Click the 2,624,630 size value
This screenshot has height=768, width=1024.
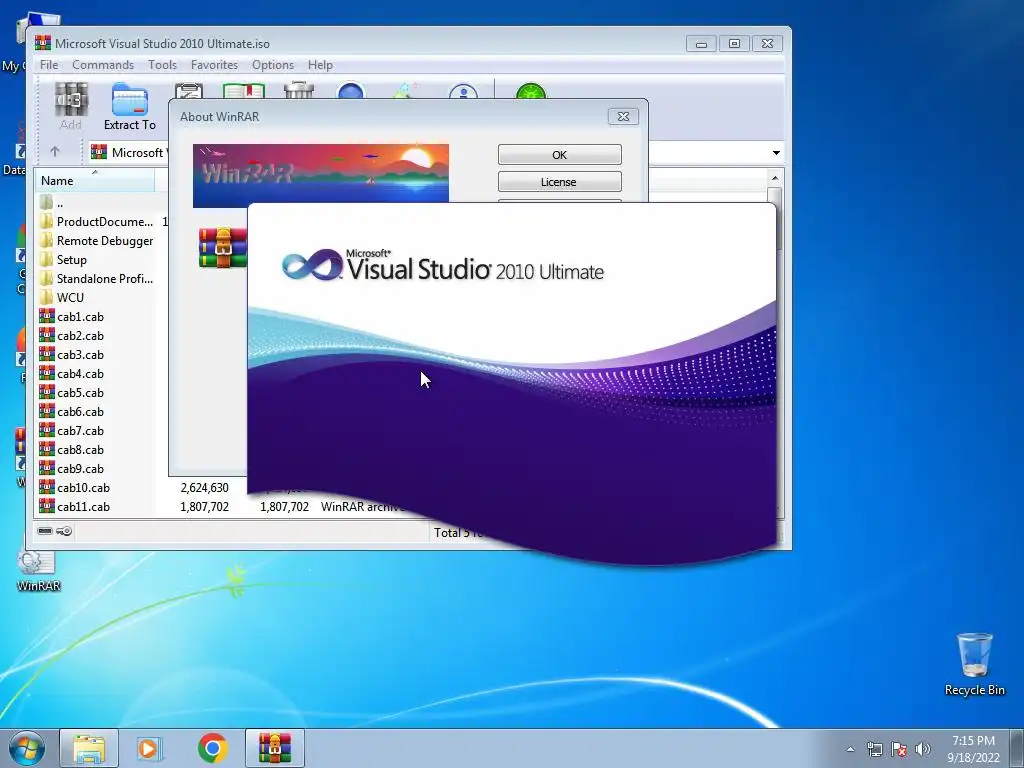[x=204, y=488]
